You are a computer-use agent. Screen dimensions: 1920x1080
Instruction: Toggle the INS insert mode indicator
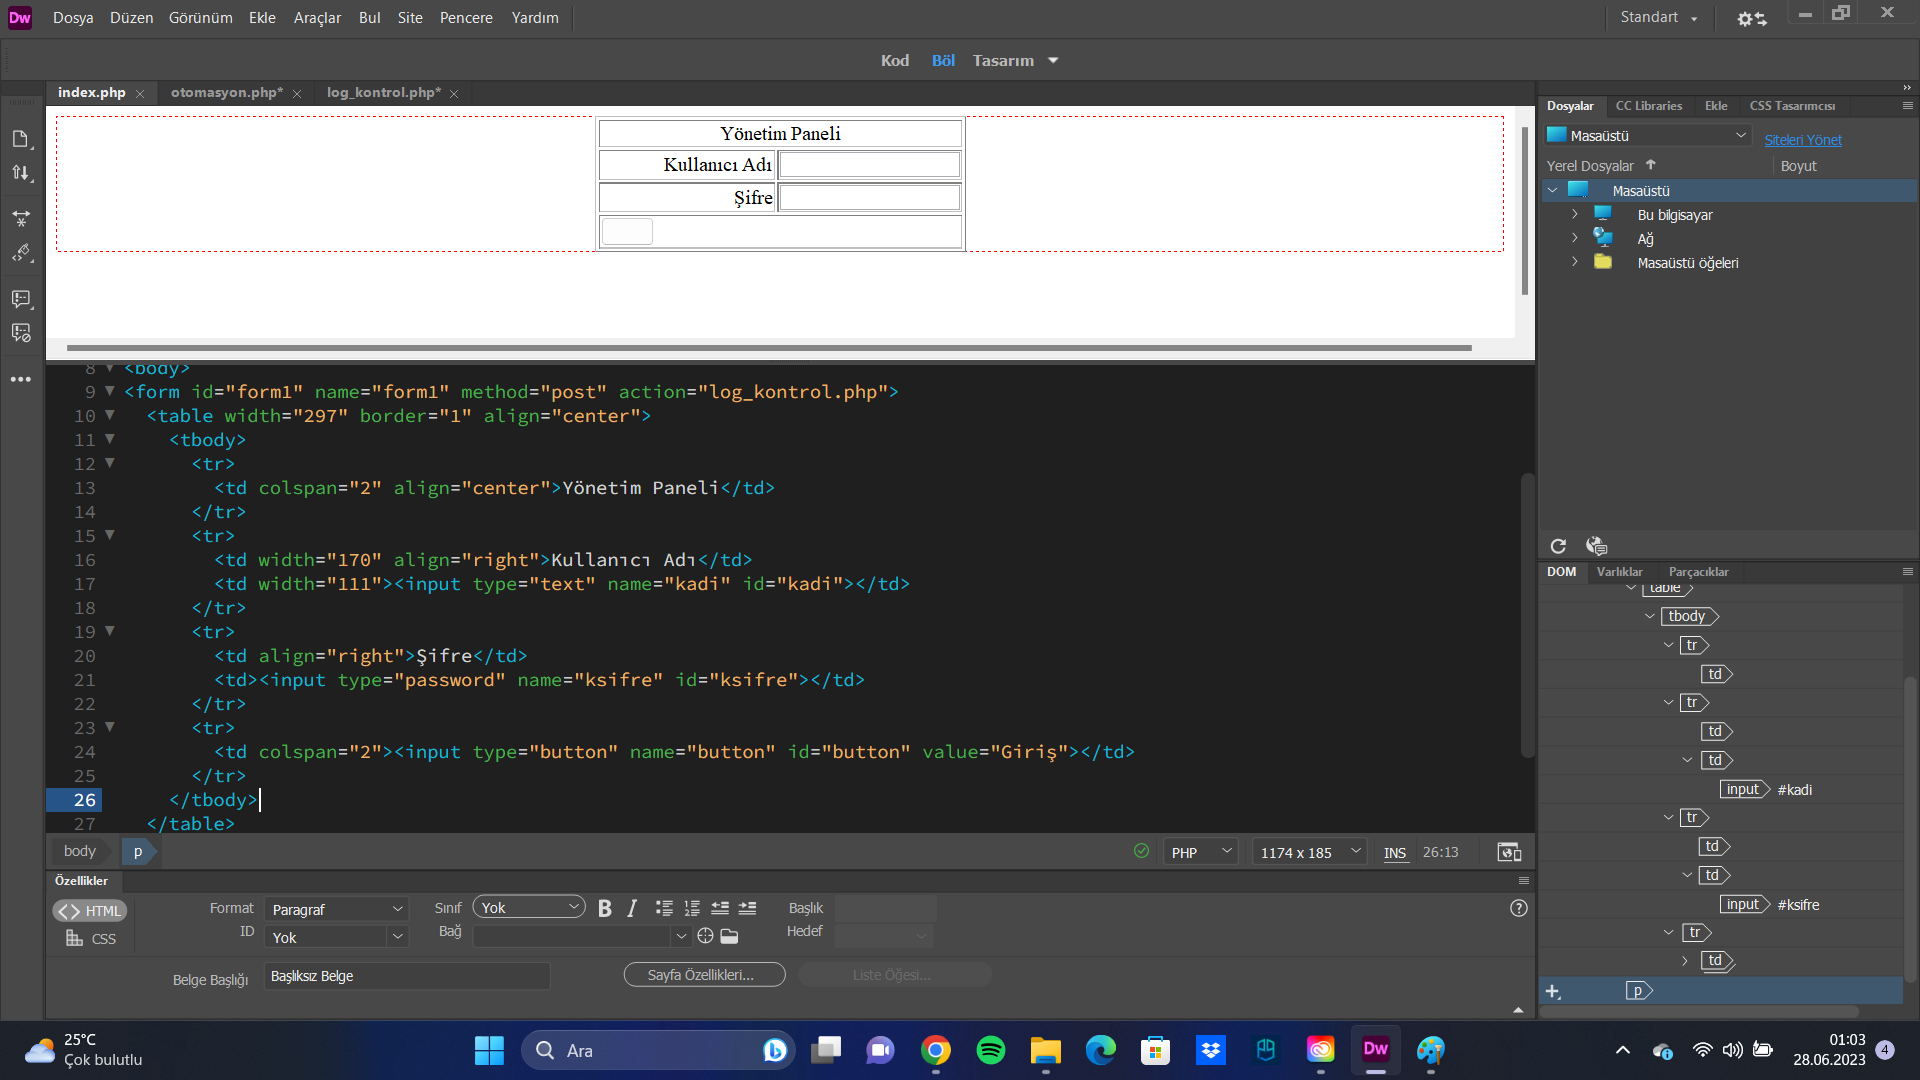tap(1394, 853)
